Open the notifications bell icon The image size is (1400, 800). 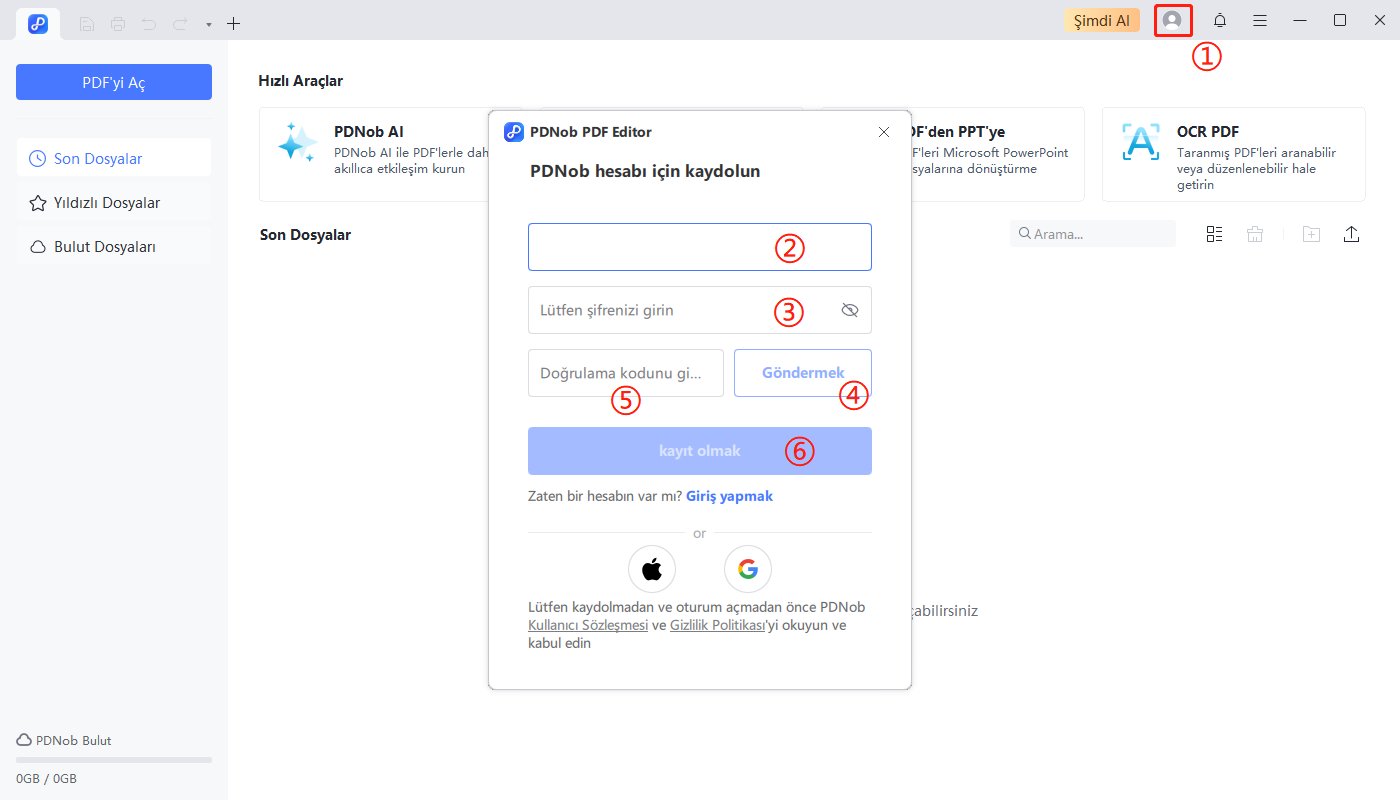pos(1220,21)
